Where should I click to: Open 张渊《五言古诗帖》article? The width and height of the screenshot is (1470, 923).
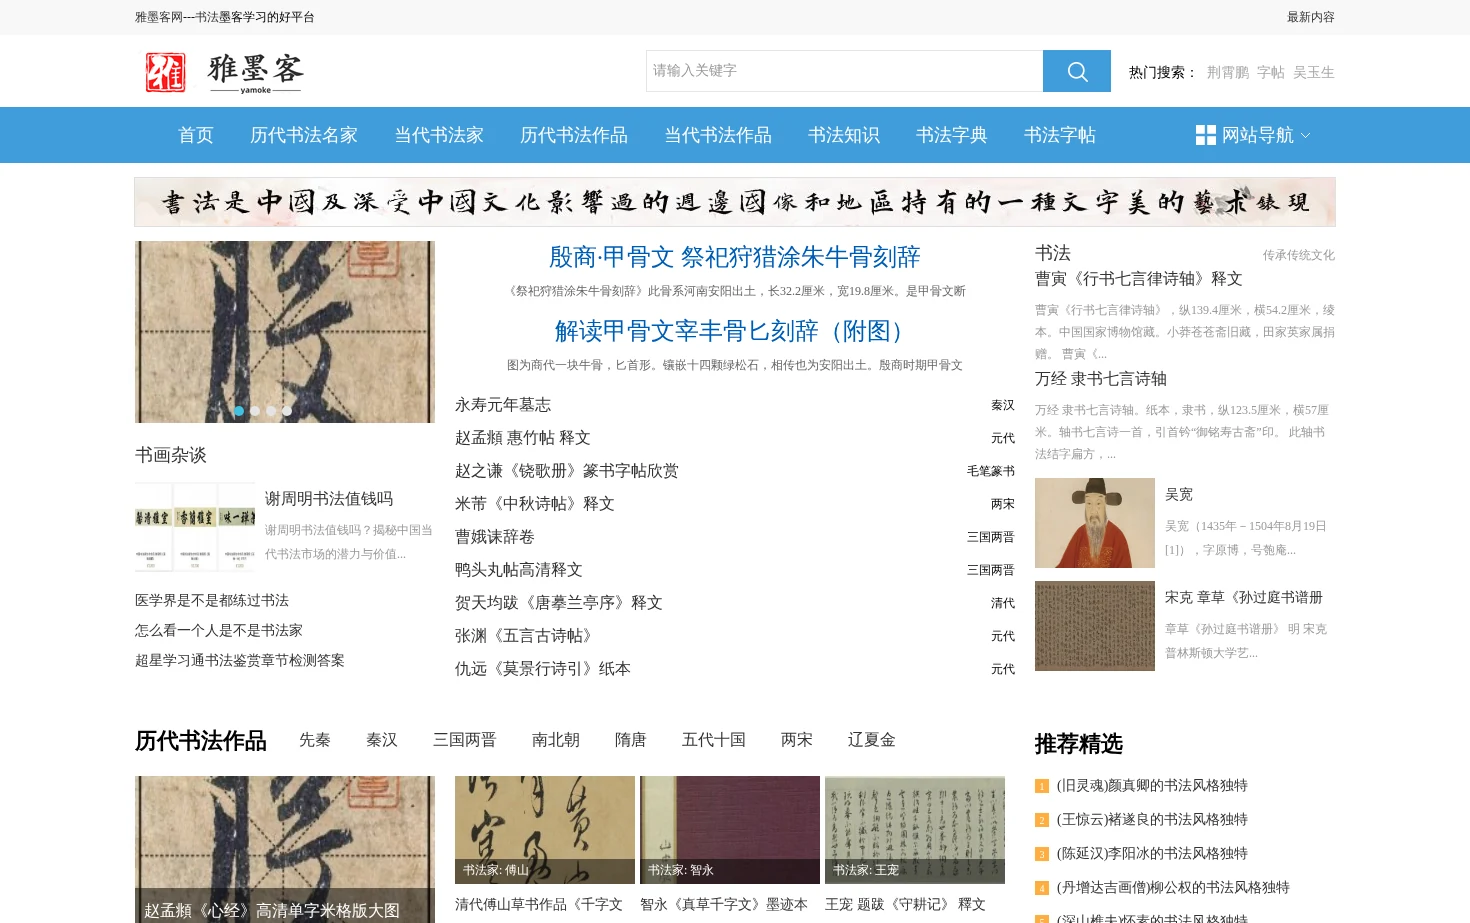coord(527,636)
